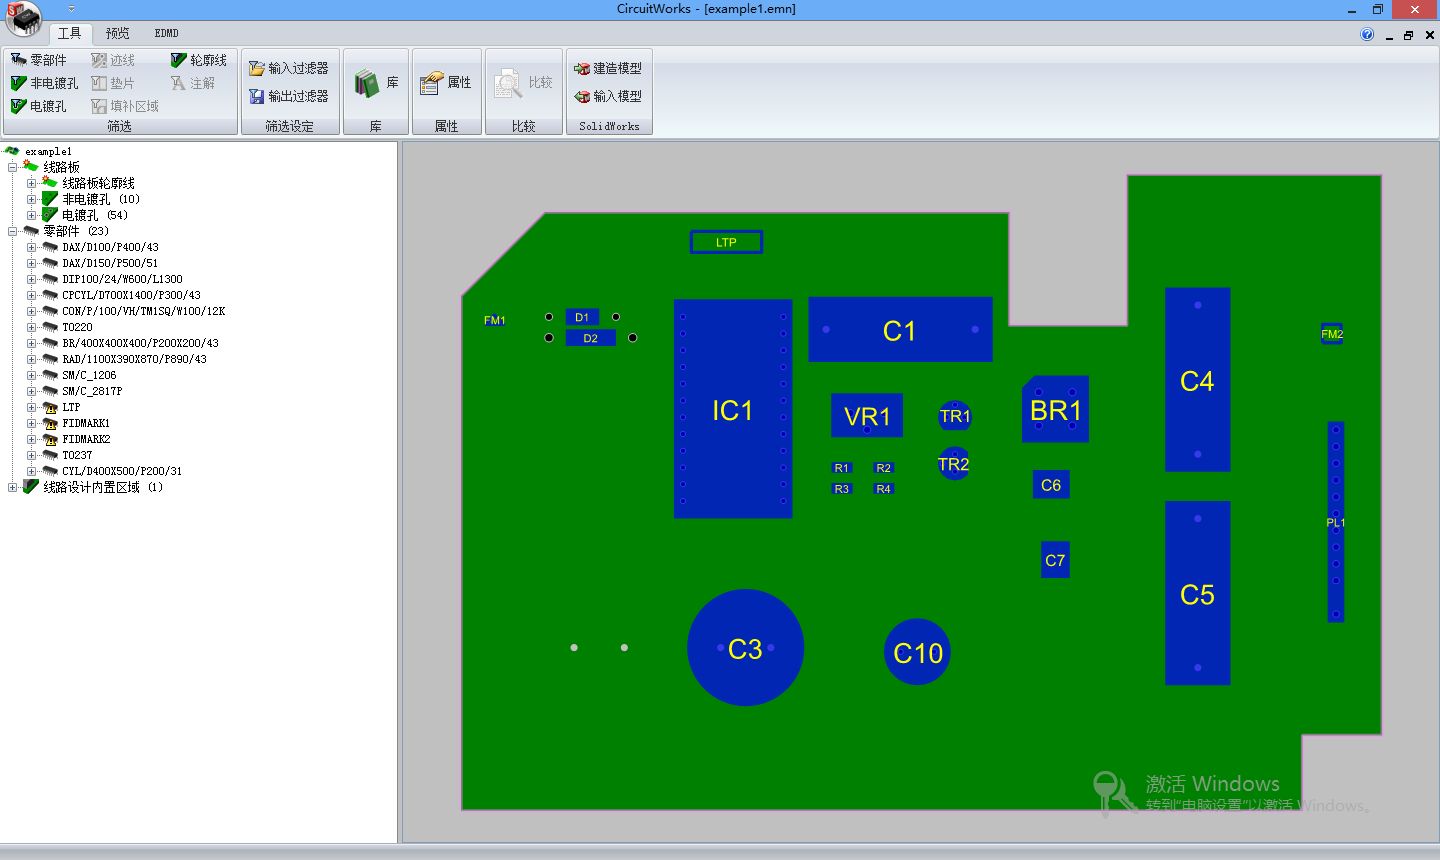1440x860 pixels.
Task: Click the TO237 component icon
Action: pyautogui.click(x=50, y=455)
